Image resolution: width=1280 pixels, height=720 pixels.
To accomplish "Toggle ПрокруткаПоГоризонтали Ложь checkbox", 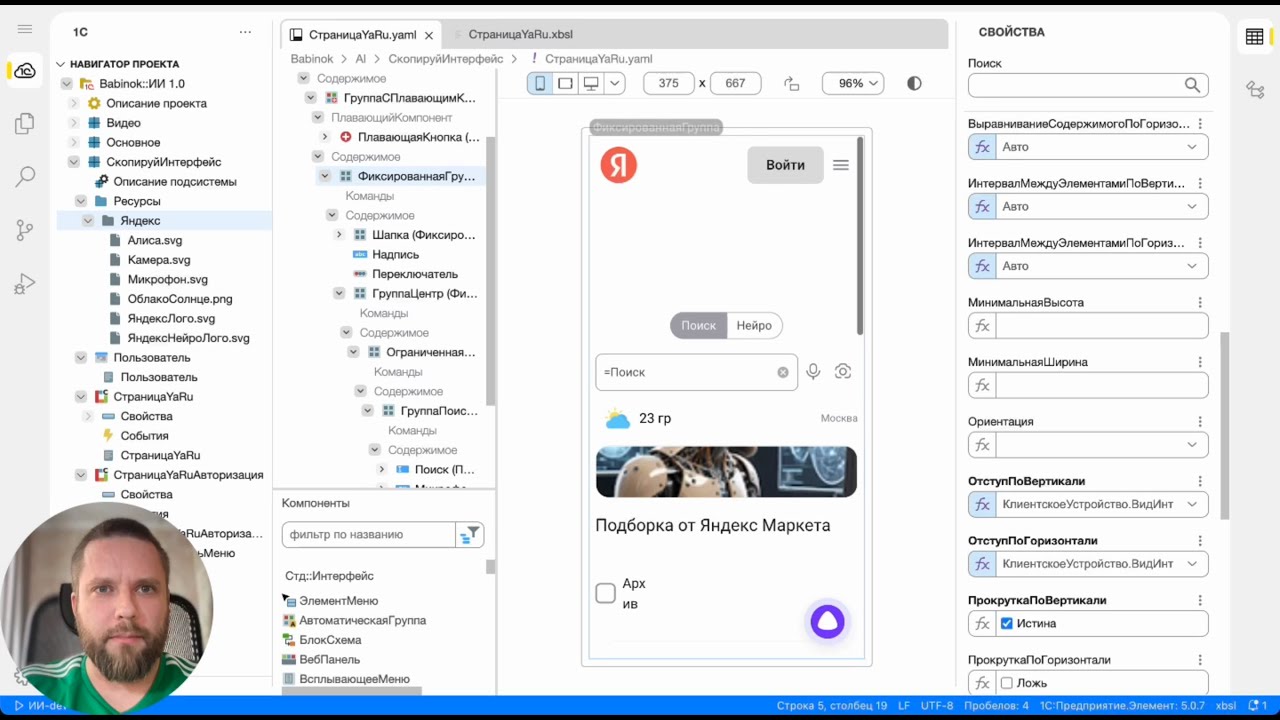I will point(1007,683).
